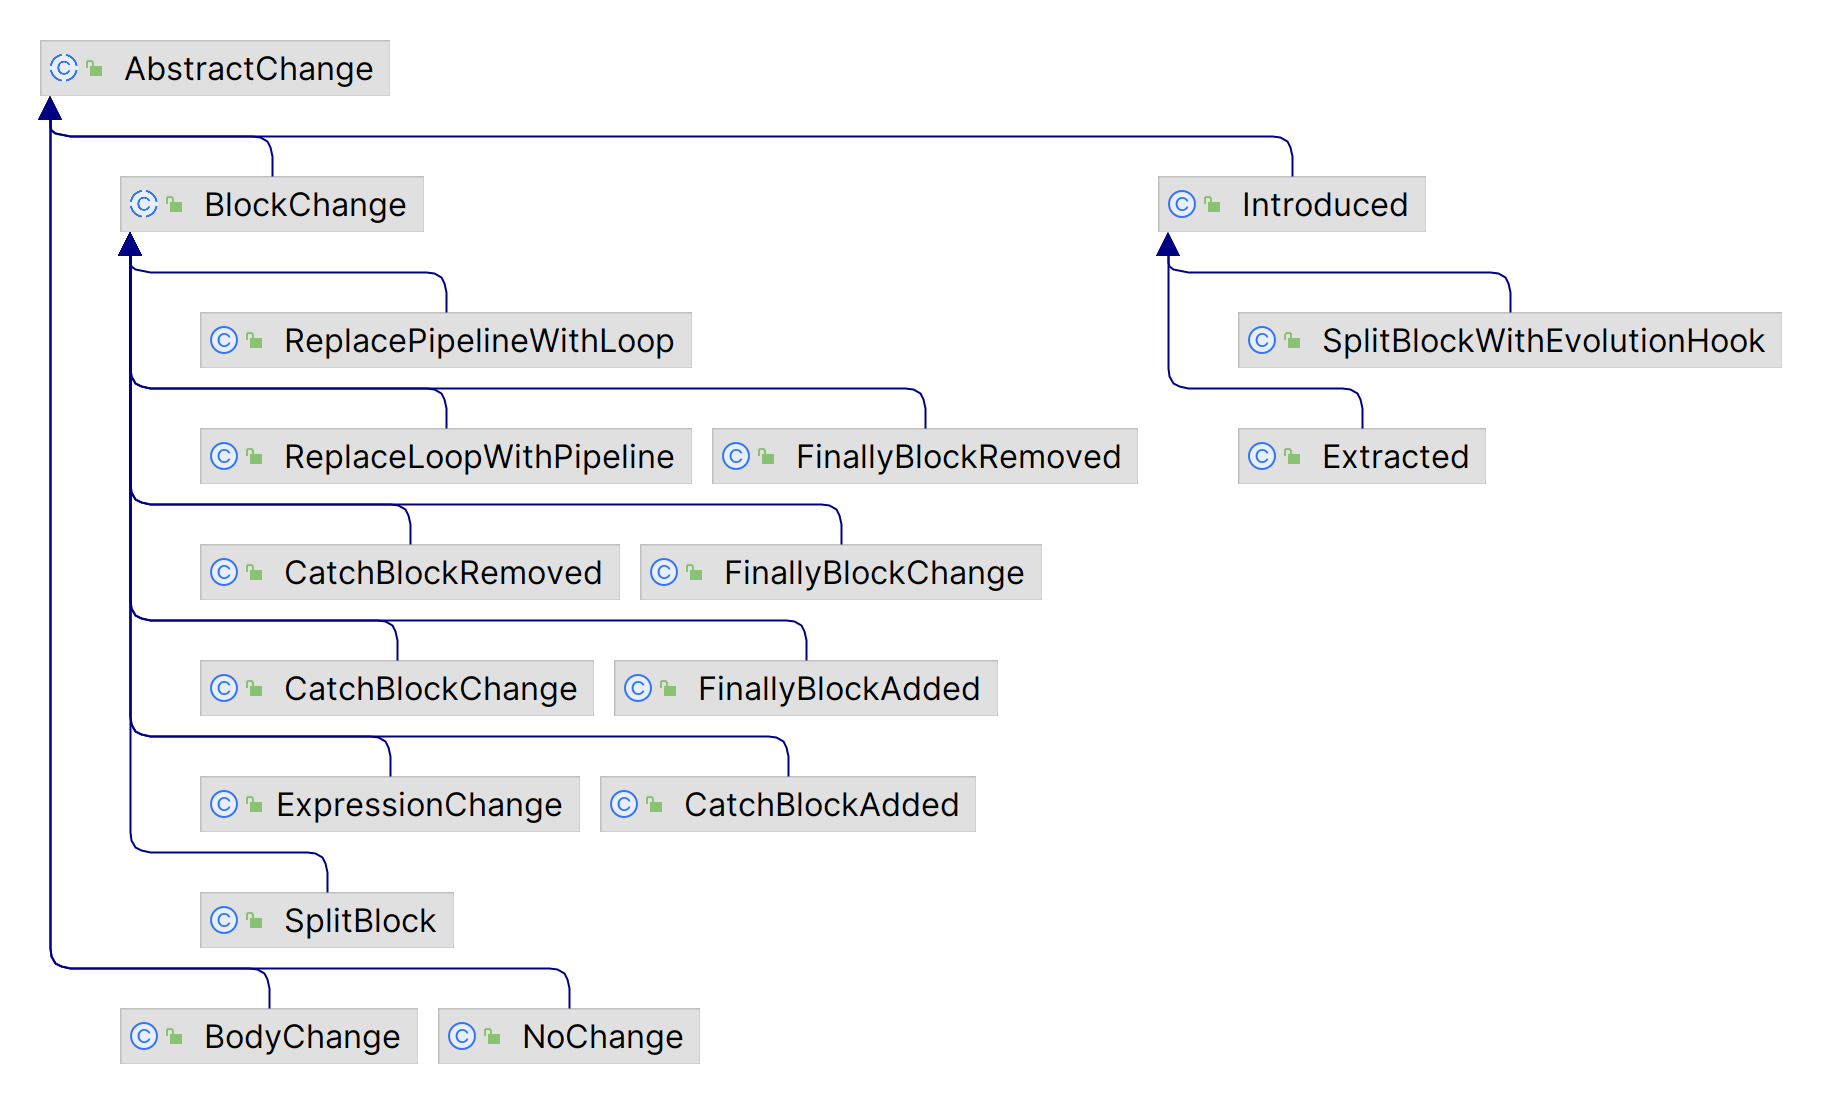
Task: Select the FinallyBlockAdded class node
Action: pyautogui.click(x=838, y=689)
